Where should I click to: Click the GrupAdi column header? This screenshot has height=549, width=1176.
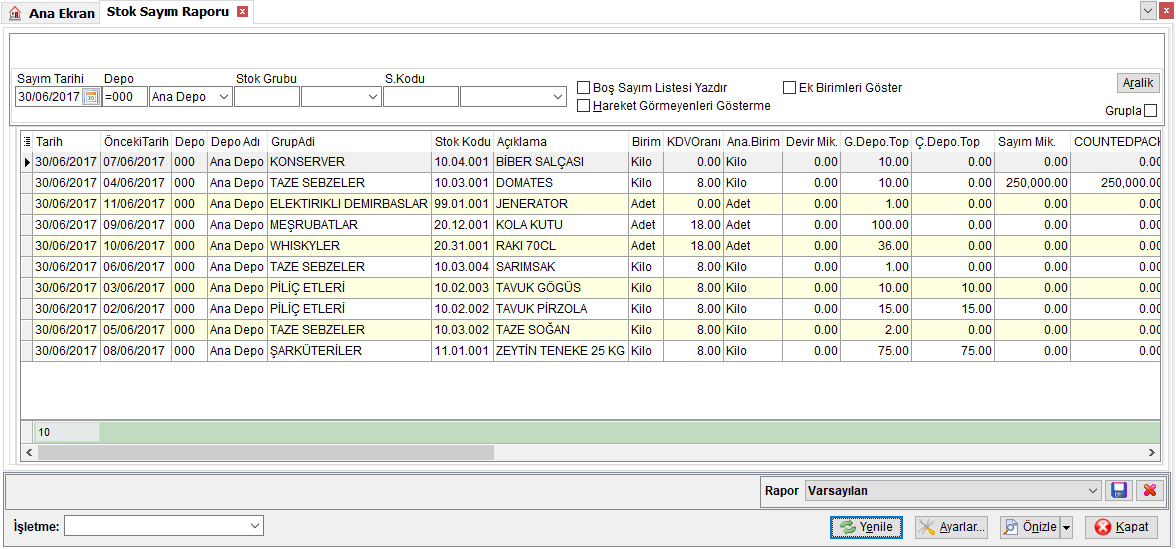[350, 142]
